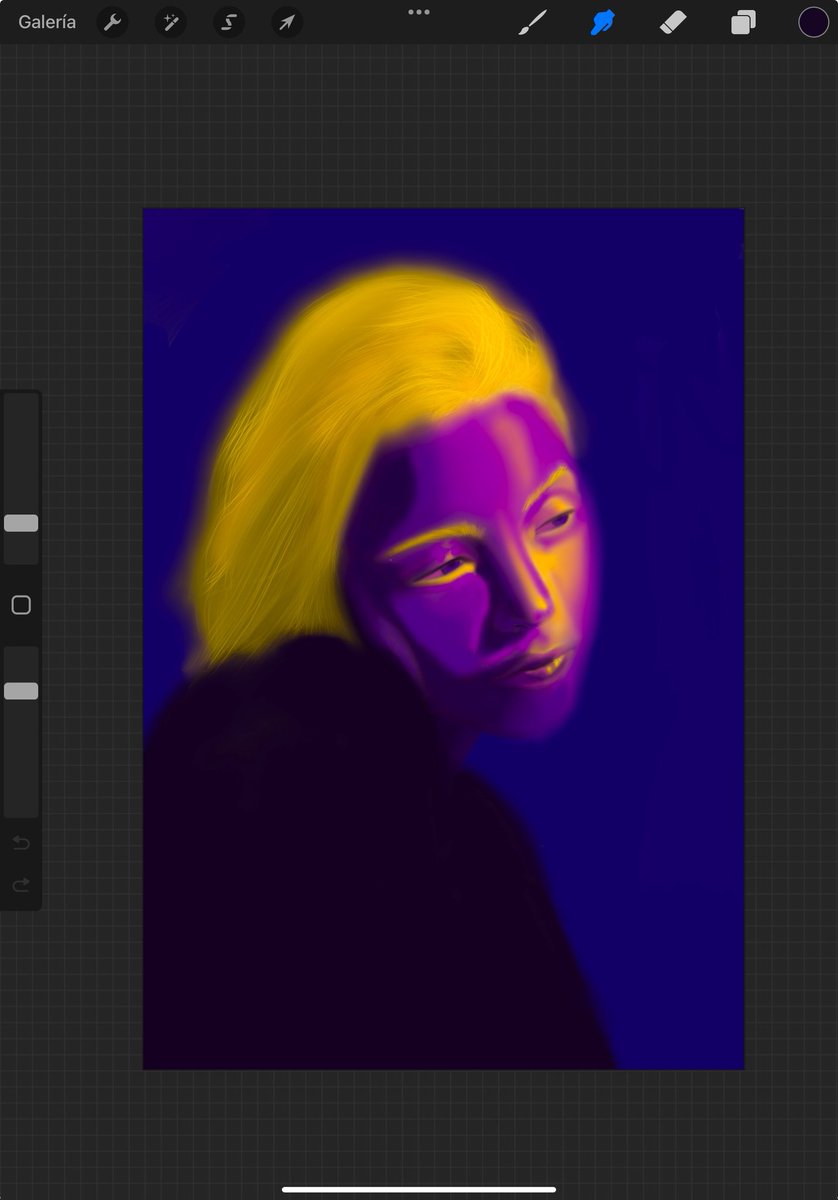
Task: Open the Galería gallery view
Action: 47,22
